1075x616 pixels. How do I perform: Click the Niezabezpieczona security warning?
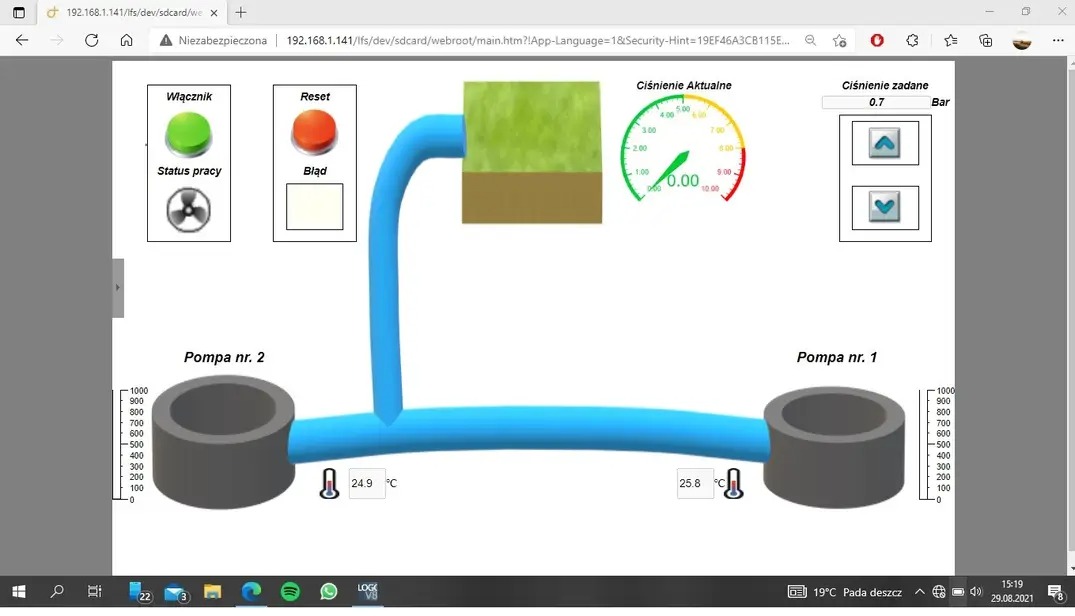click(213, 41)
